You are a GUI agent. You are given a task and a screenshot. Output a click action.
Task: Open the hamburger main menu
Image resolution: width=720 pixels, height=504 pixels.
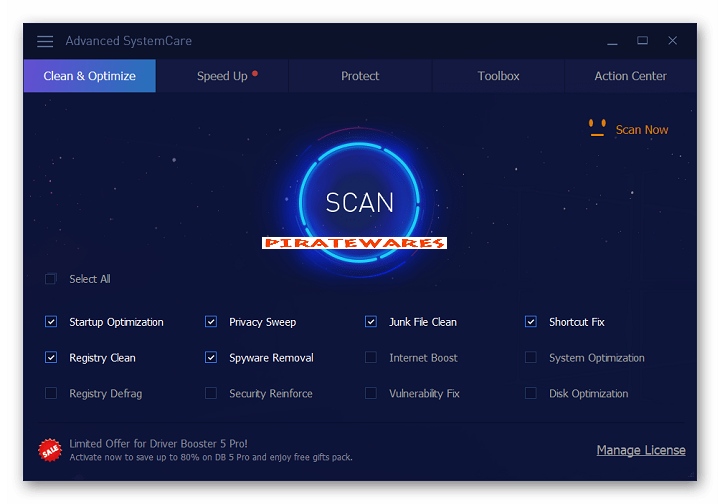(x=45, y=41)
